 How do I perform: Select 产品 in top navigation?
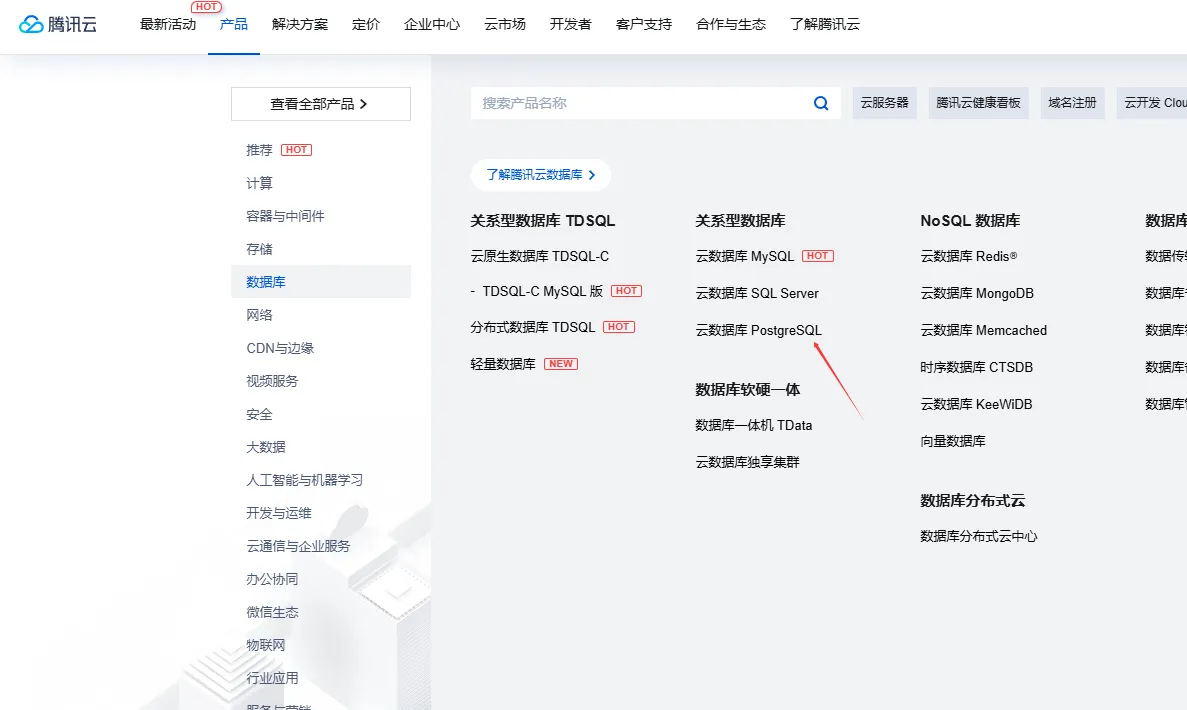pos(234,24)
